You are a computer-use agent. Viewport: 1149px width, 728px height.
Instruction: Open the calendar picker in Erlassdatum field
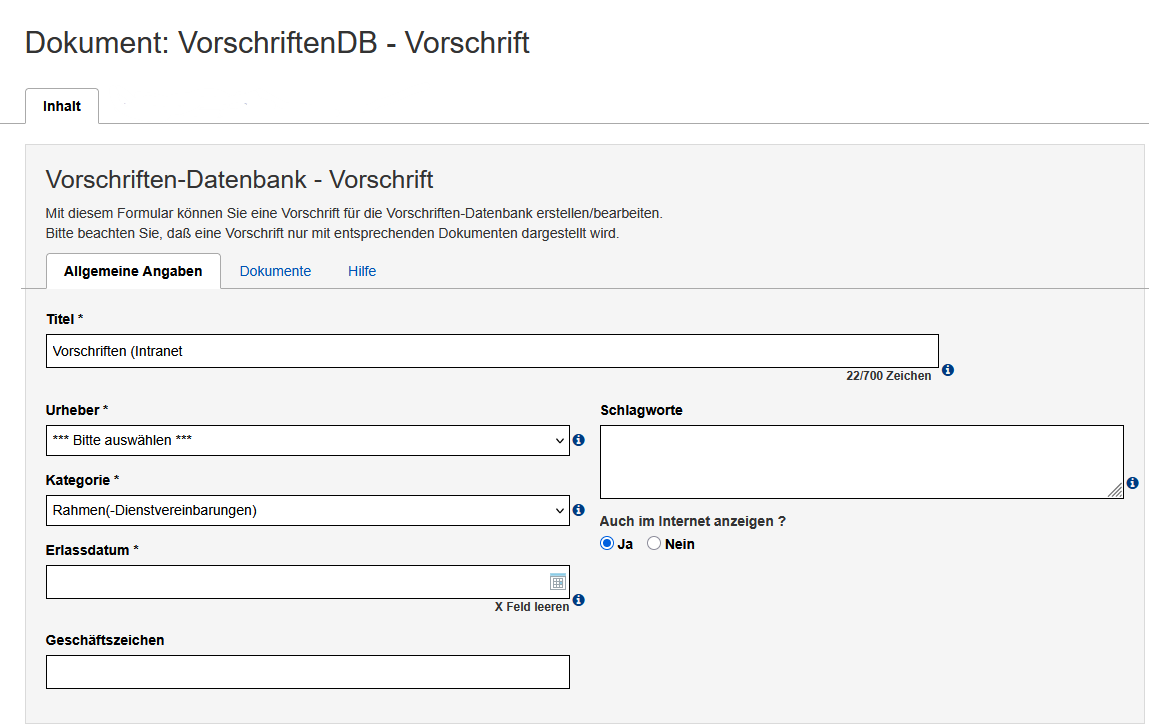tap(557, 582)
